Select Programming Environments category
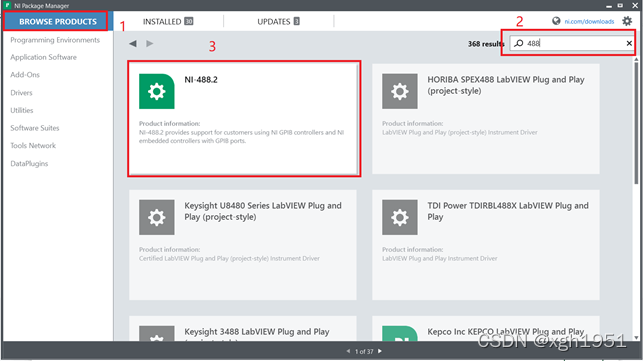Viewport: 643px width, 361px height. click(55, 40)
